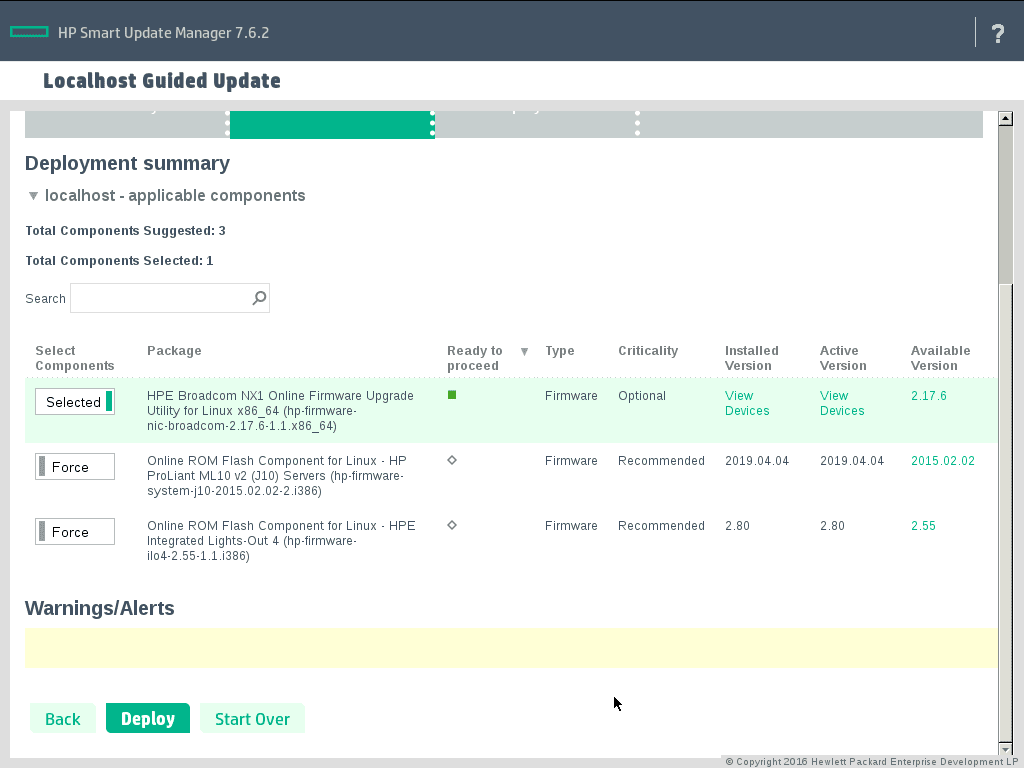Toggle the Selected switch for Broadcom firmware
Screen dimensions: 1024x768
click(x=75, y=402)
